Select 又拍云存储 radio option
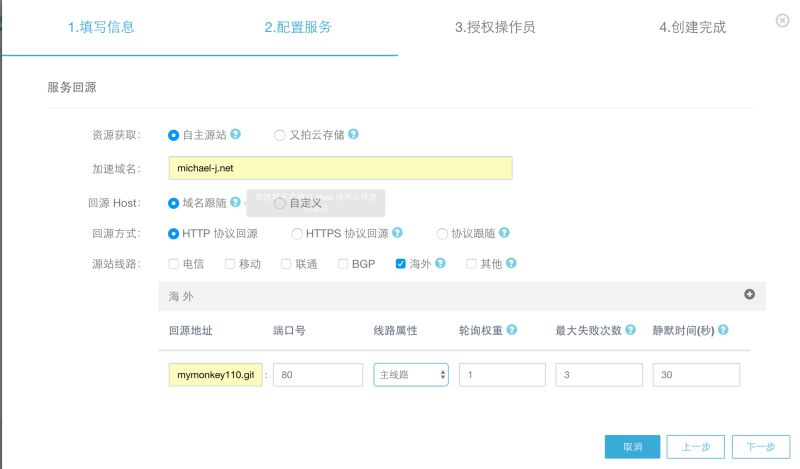This screenshot has width=800, height=469. 279,134
